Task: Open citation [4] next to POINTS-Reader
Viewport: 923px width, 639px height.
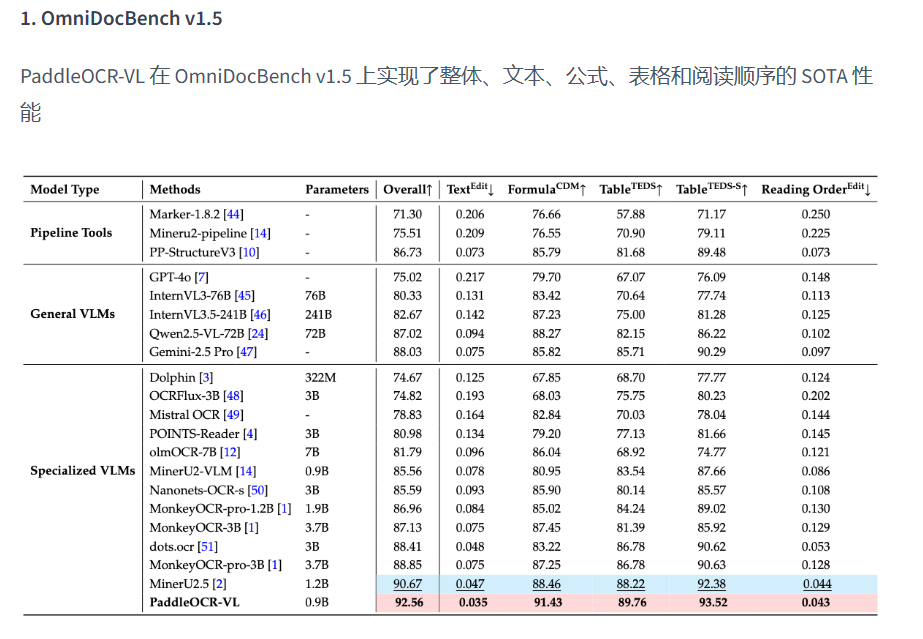Action: tap(250, 434)
